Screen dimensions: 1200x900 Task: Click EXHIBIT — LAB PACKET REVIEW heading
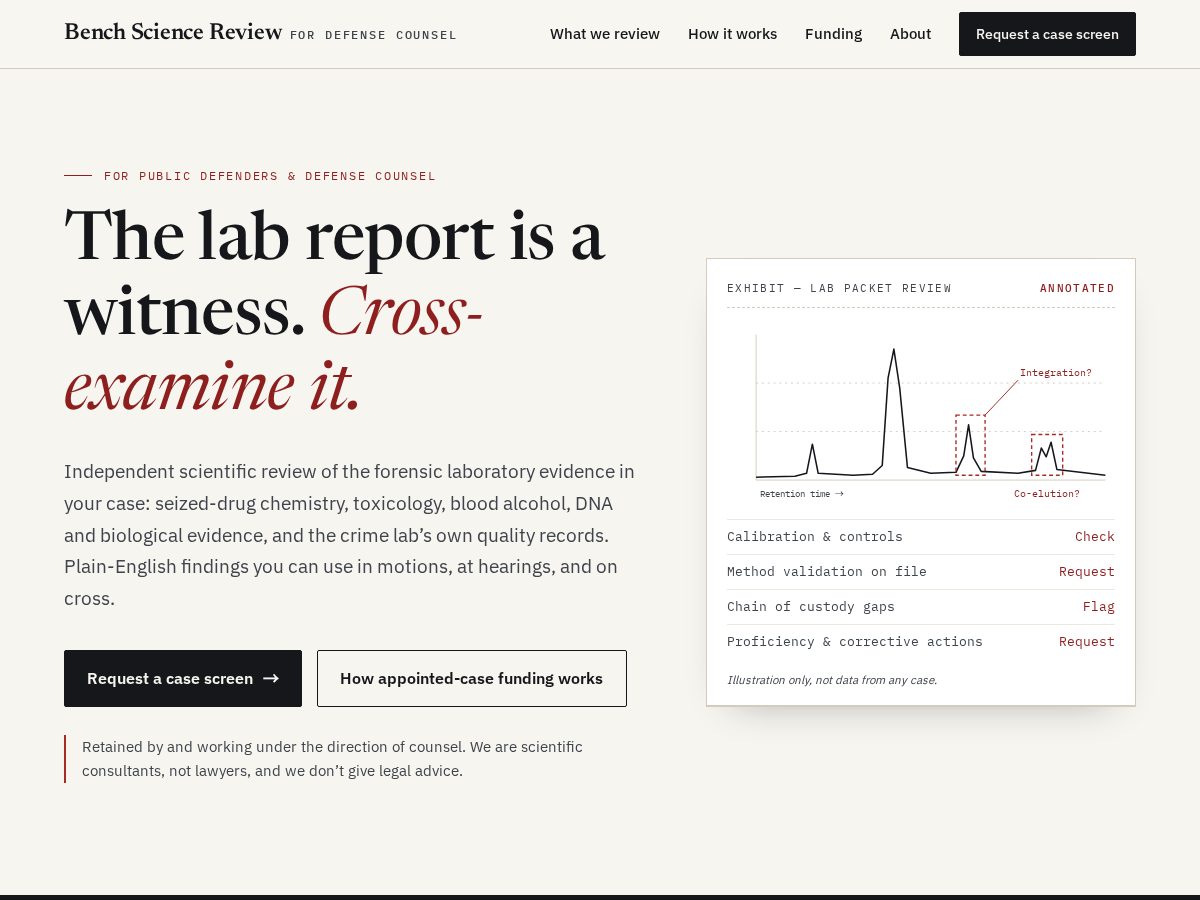click(x=839, y=288)
